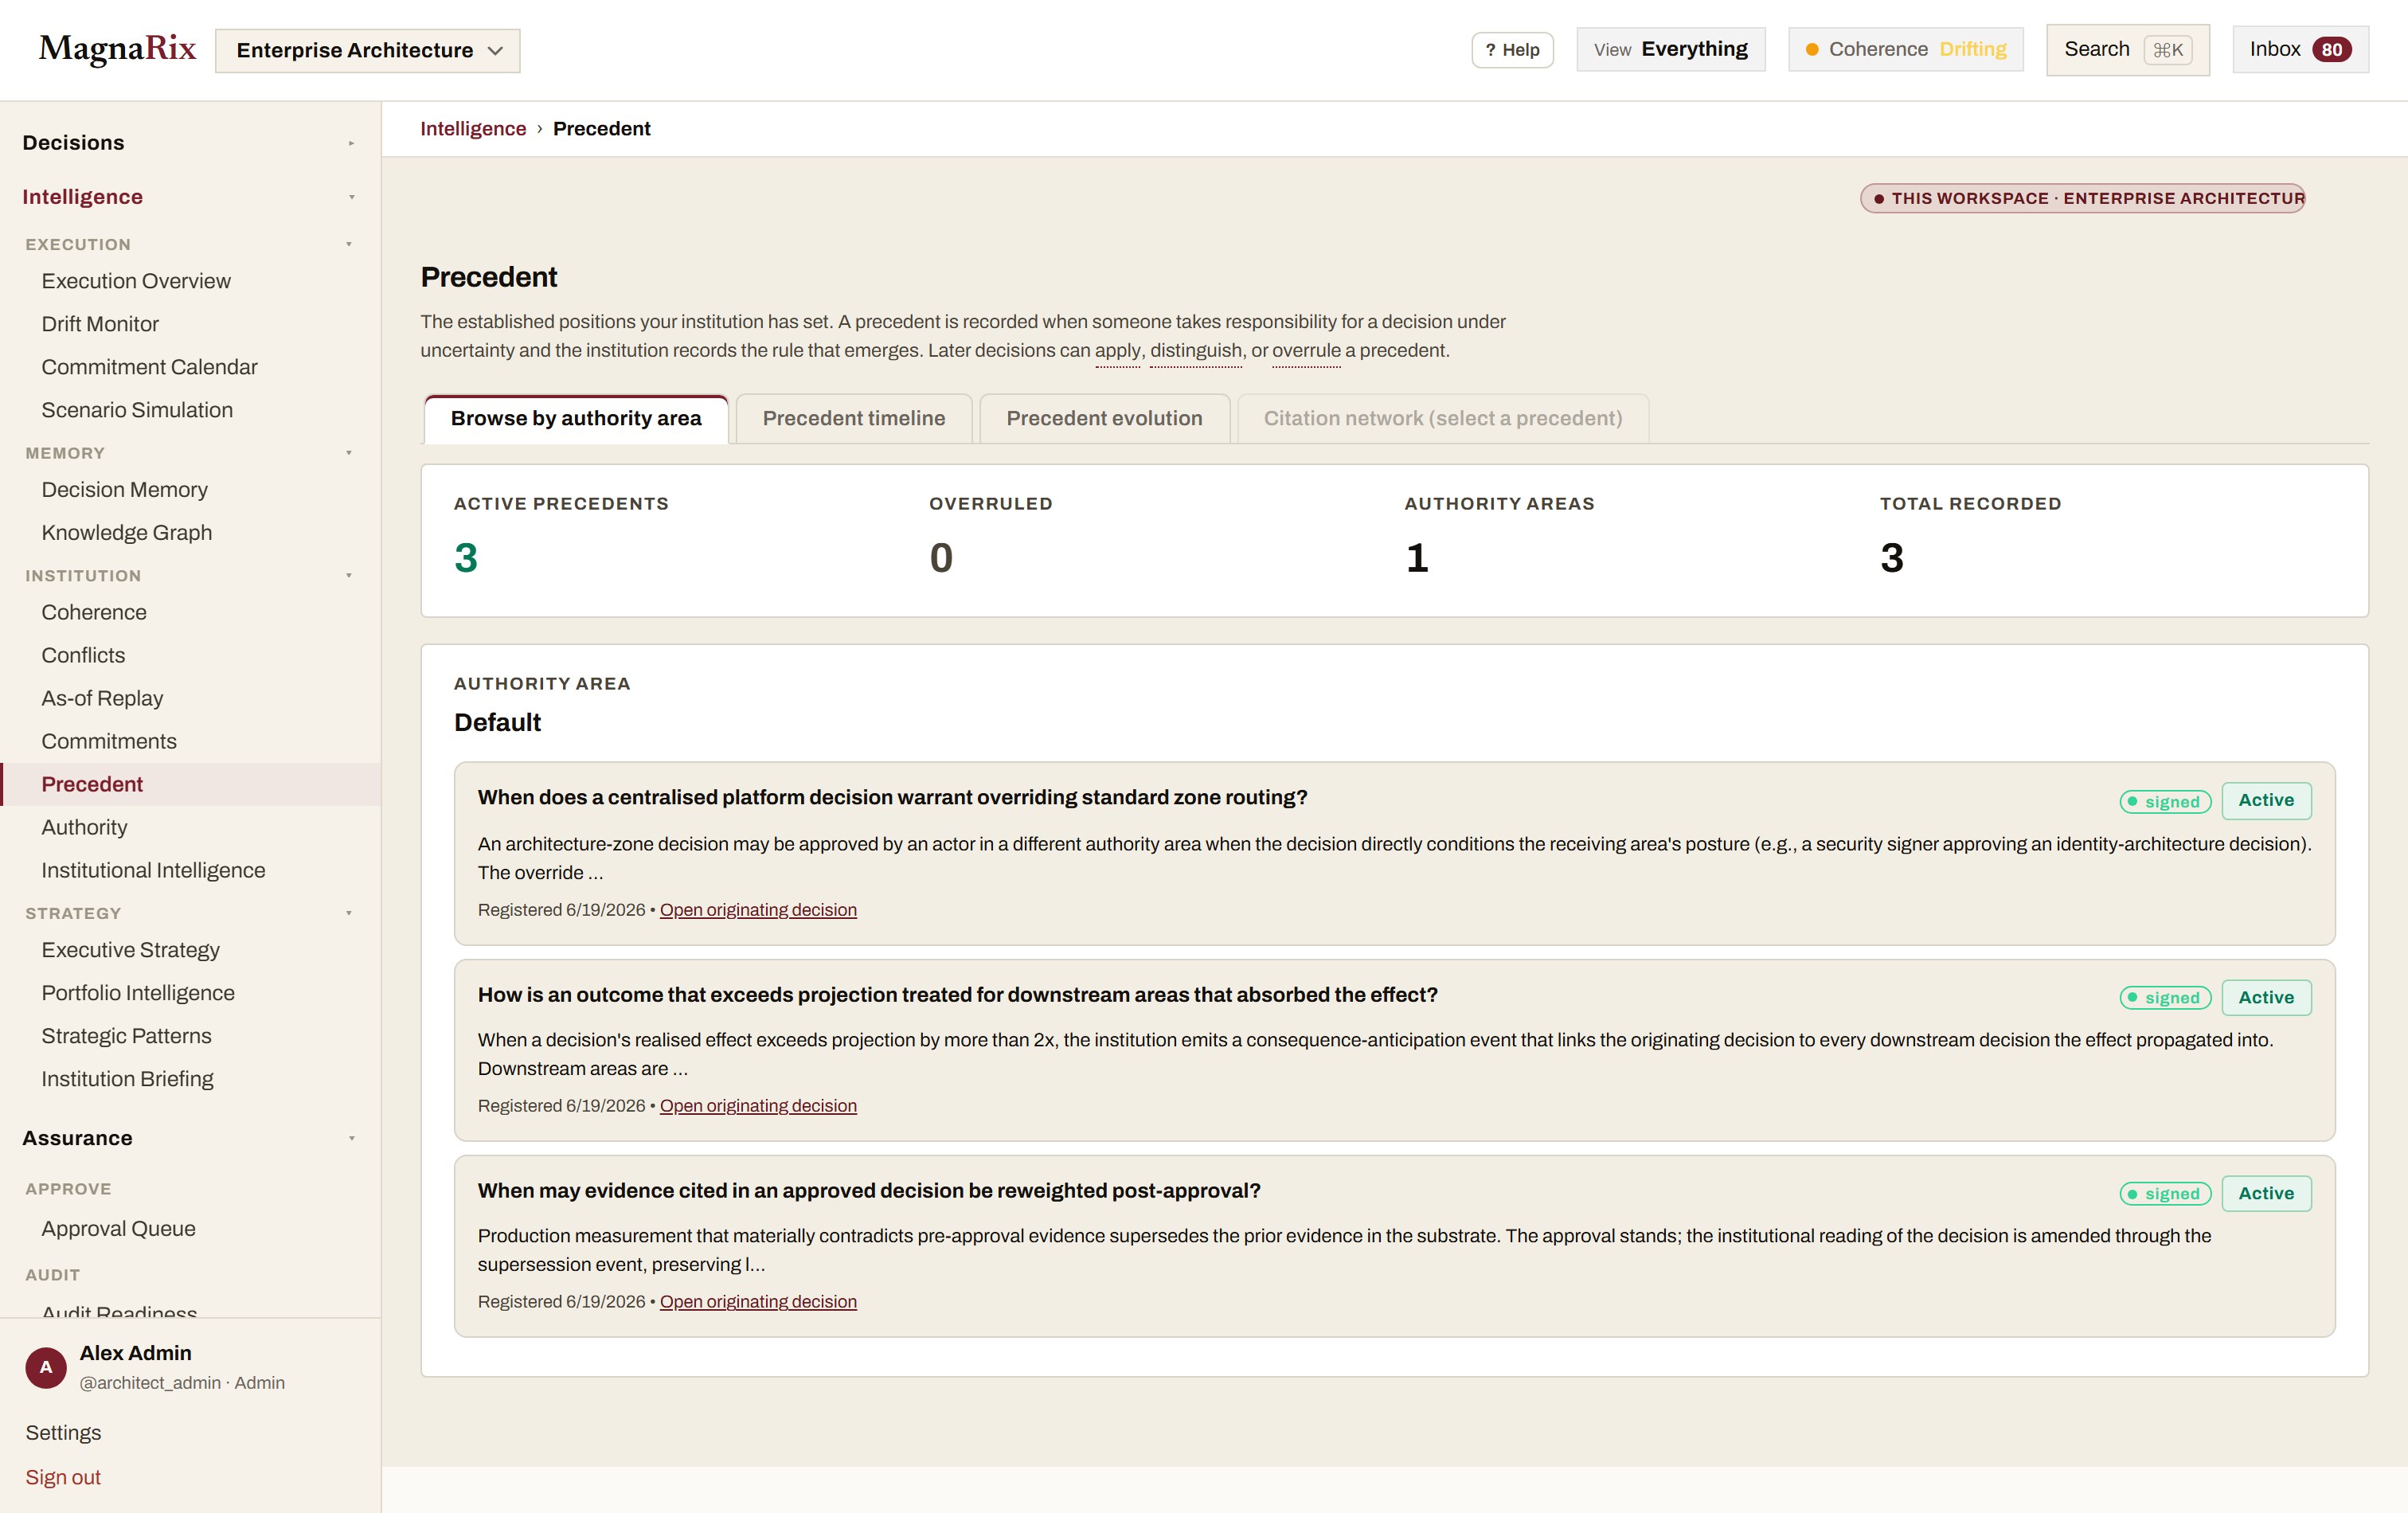The width and height of the screenshot is (2408, 1513).
Task: Open the Enterprise Architecture workspace dropdown
Action: point(368,50)
